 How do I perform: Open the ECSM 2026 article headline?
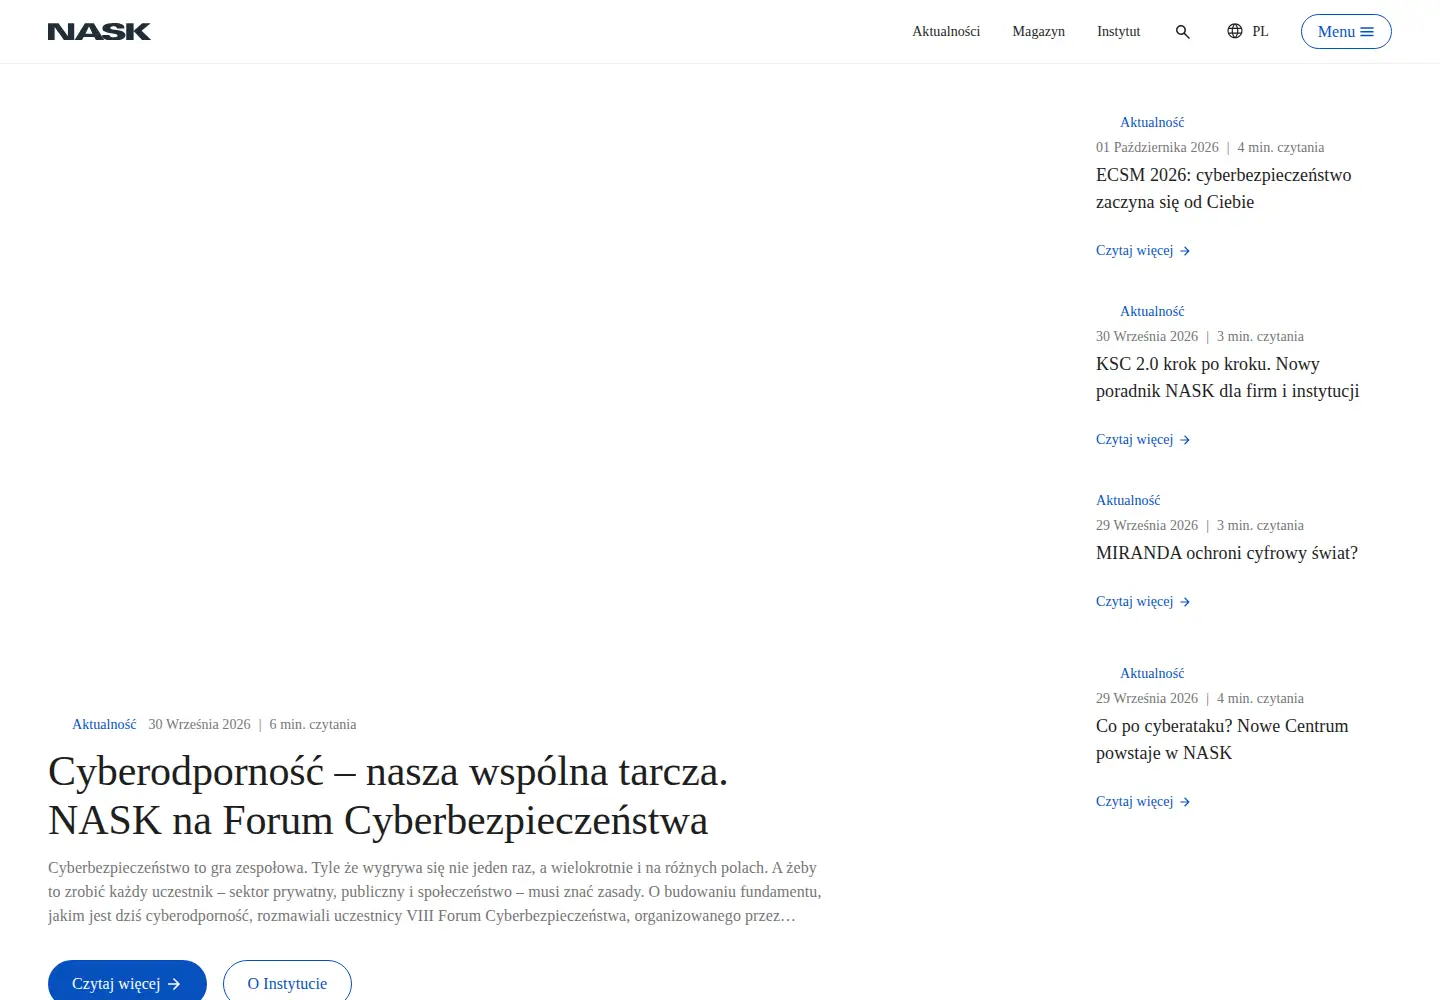[x=1224, y=188]
